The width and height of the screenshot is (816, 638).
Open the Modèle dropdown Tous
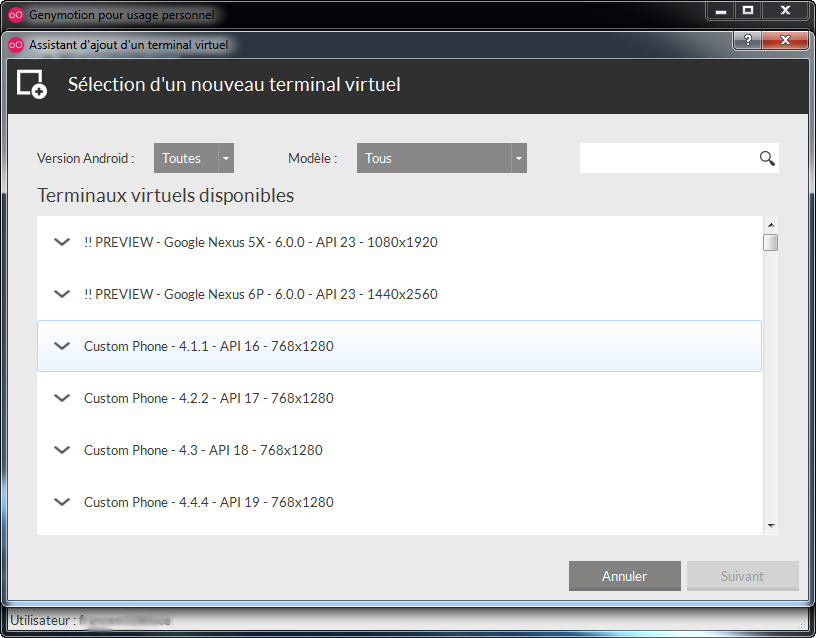tap(441, 158)
